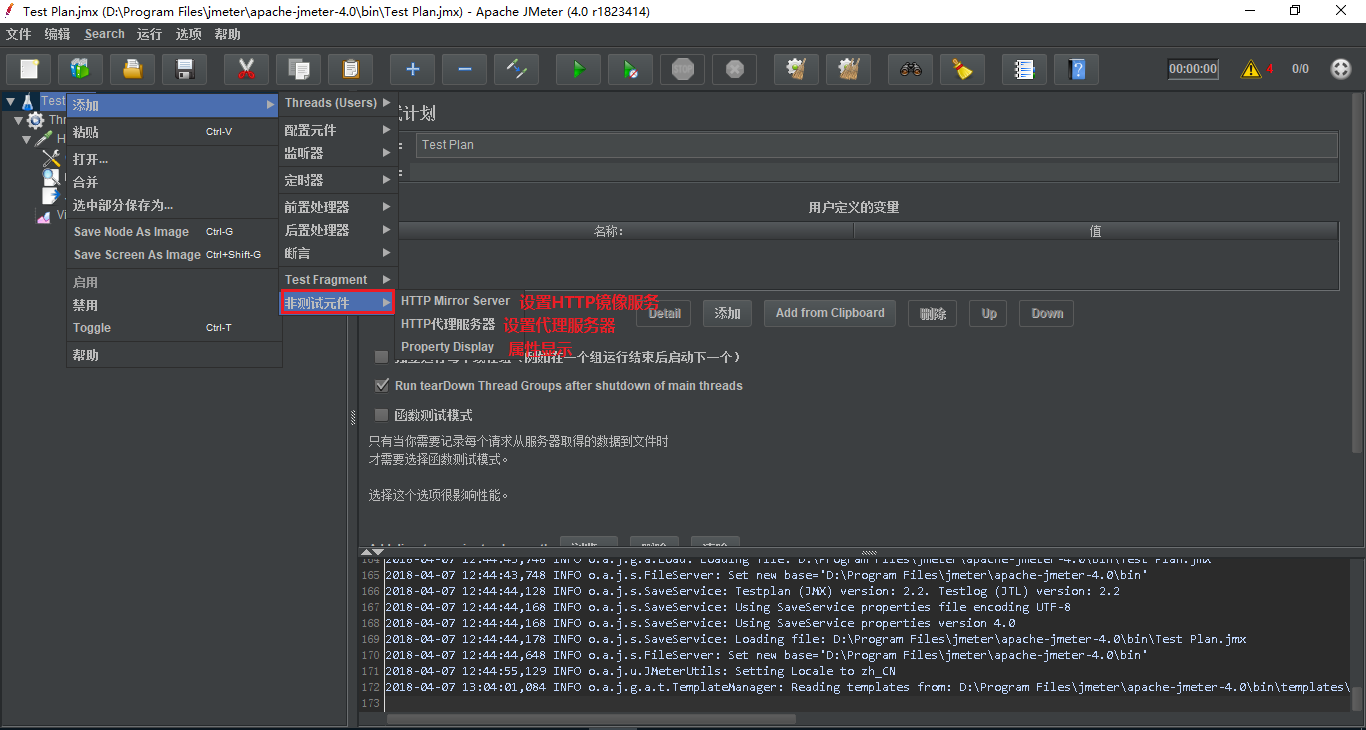Open Search with binoculars icon
This screenshot has height=730, width=1366.
[911, 69]
